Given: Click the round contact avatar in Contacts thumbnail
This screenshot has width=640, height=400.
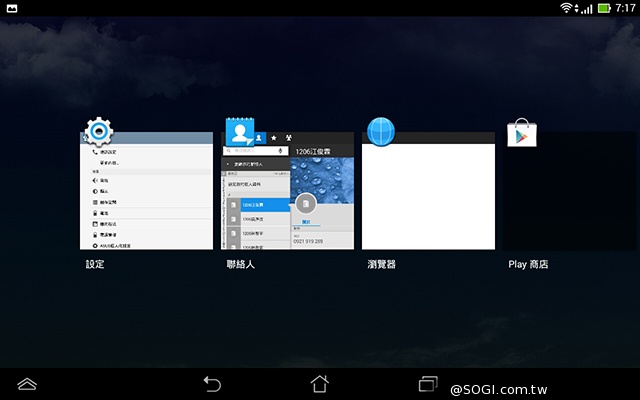Looking at the screenshot, I should coord(306,203).
